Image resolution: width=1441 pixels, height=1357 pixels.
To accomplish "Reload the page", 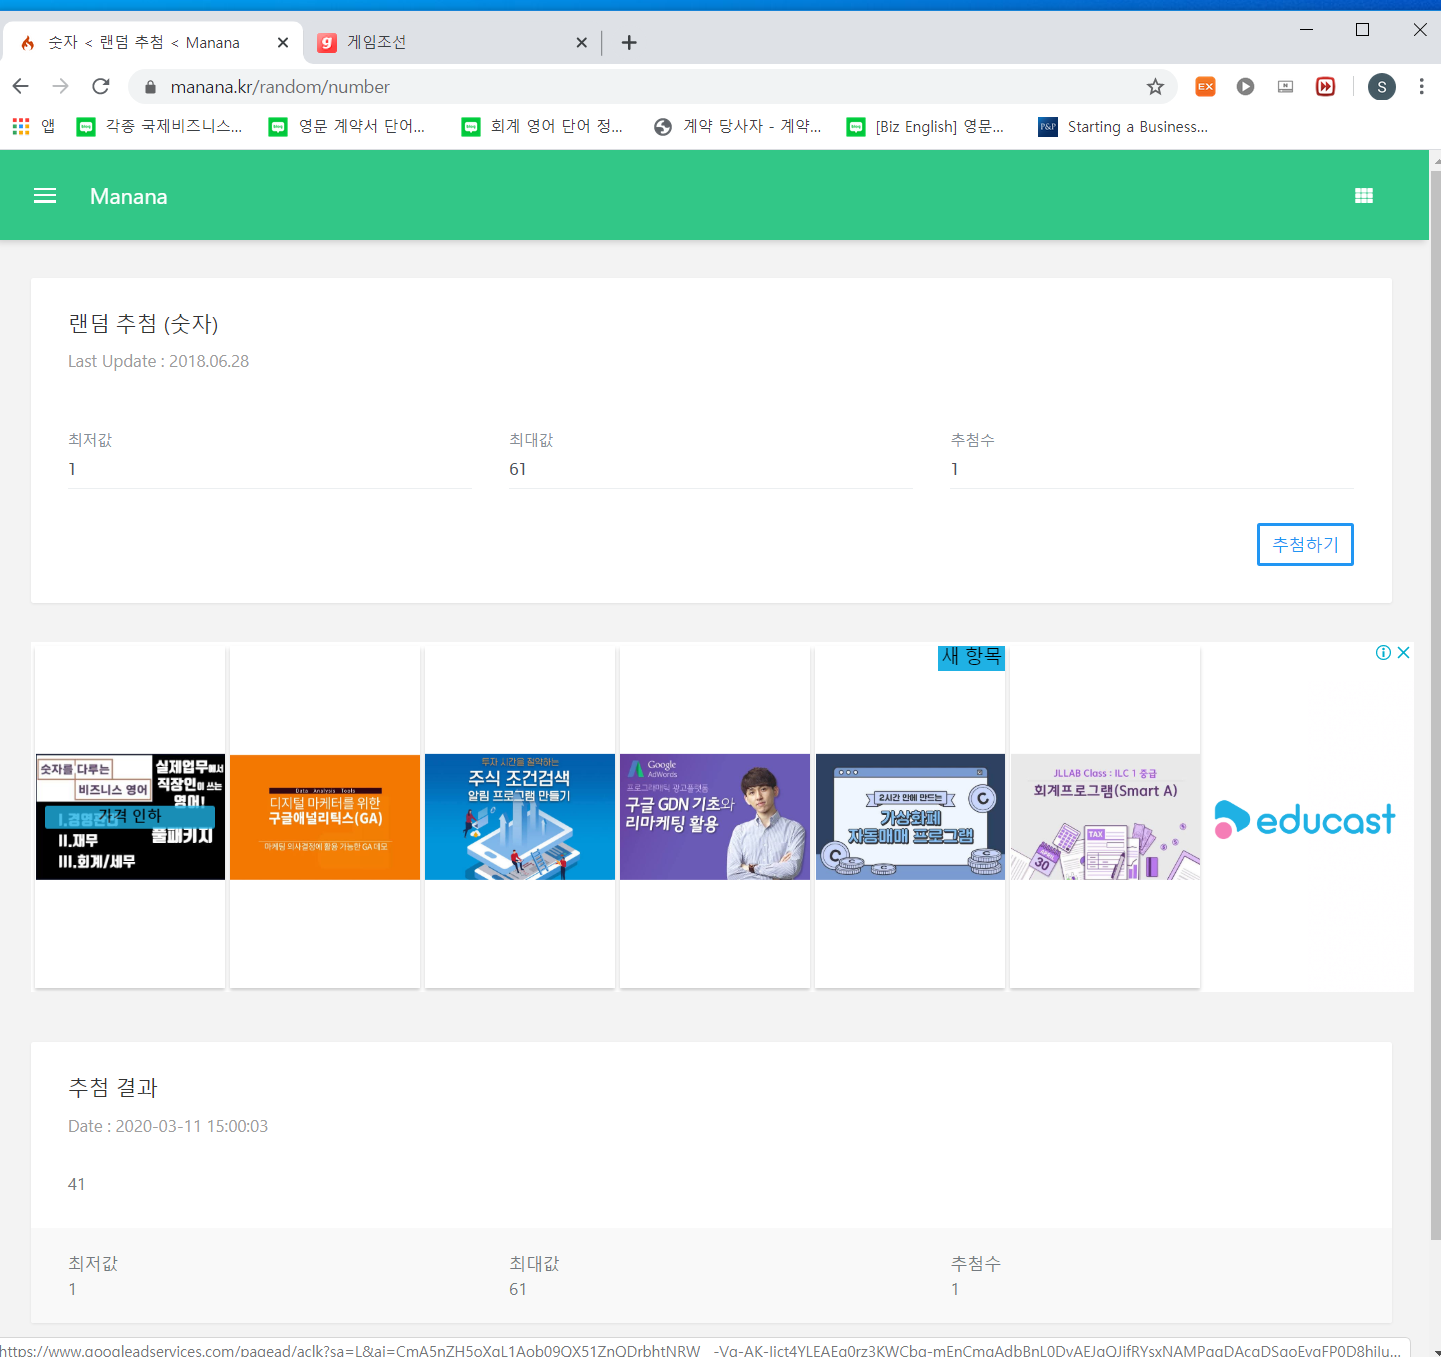I will pyautogui.click(x=101, y=87).
